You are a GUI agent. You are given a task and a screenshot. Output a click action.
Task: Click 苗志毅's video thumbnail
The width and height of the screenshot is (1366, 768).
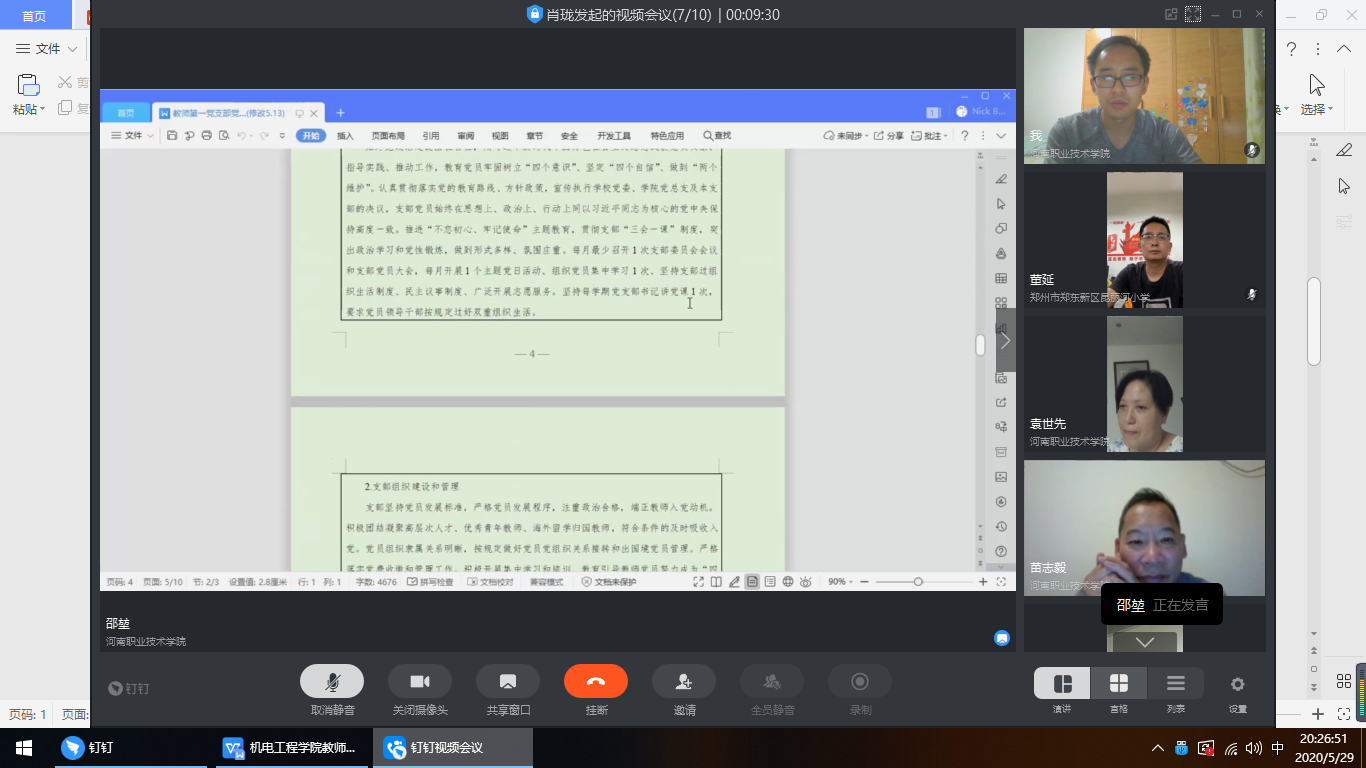(1144, 528)
